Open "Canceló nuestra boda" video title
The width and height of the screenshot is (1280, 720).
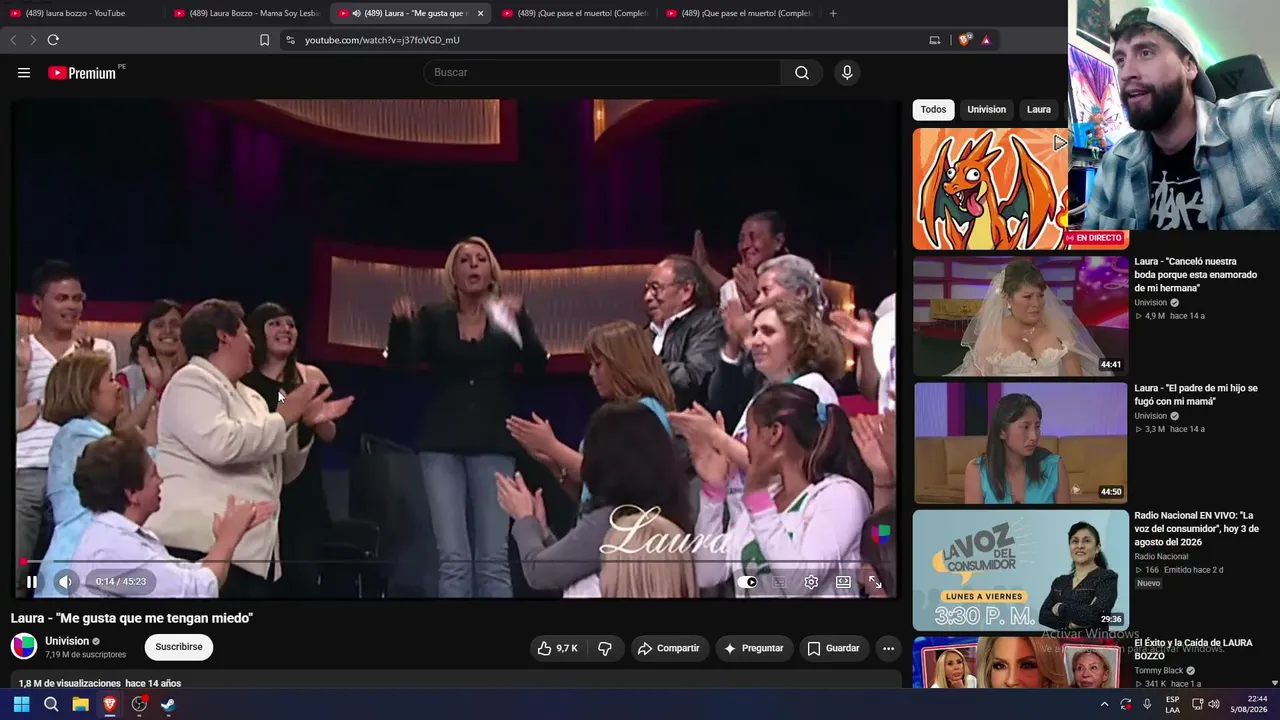click(1196, 275)
